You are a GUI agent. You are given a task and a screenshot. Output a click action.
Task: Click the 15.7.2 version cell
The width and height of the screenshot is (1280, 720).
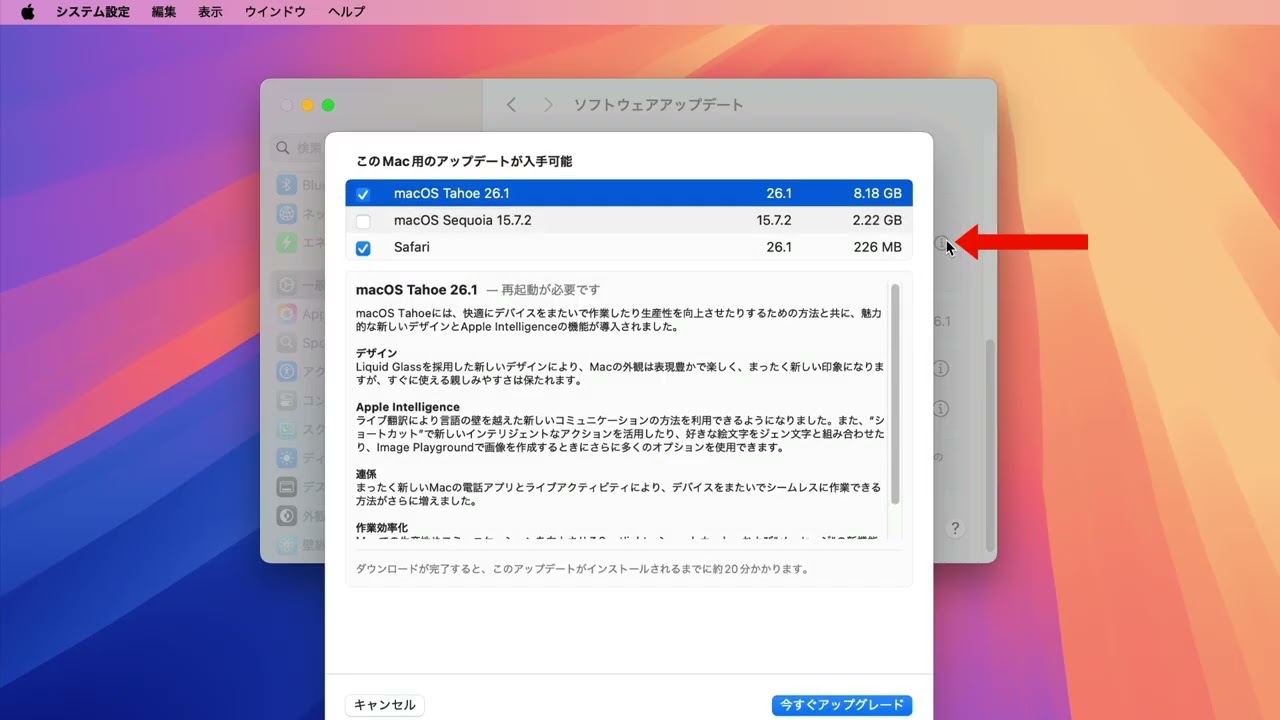[x=774, y=220]
